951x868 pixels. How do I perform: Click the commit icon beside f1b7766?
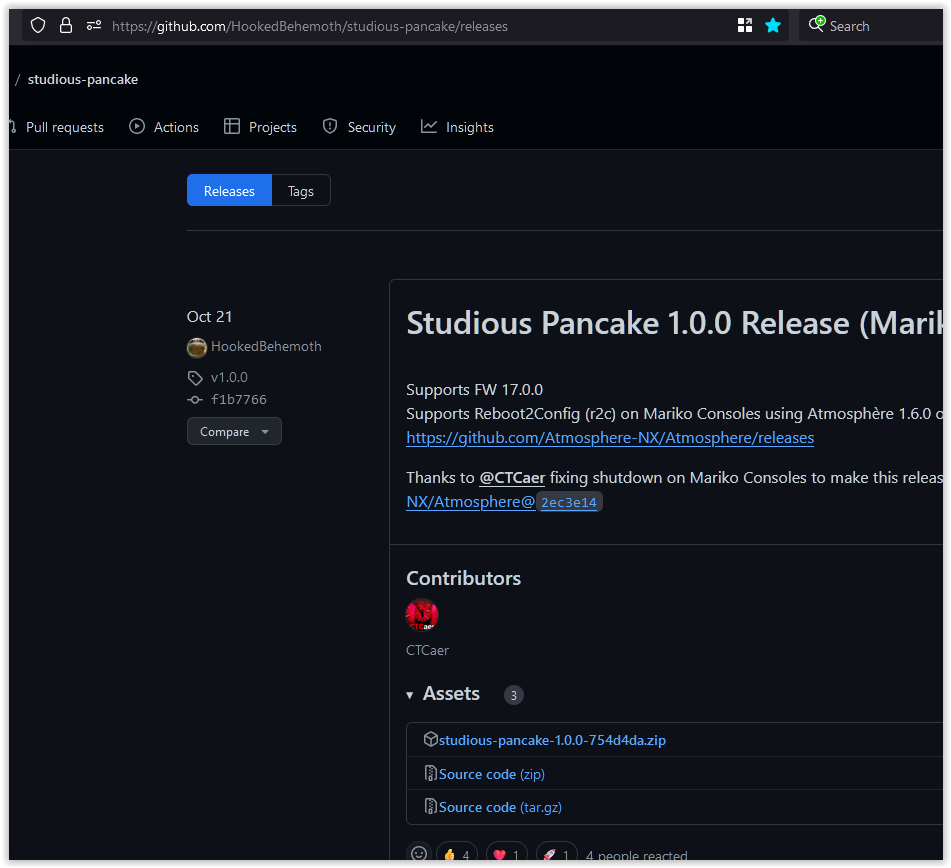coord(195,400)
